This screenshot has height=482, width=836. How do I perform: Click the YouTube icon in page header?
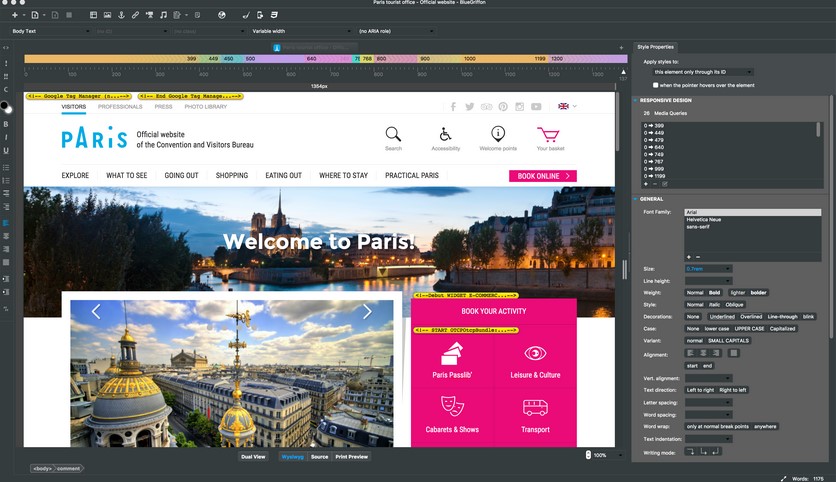[x=536, y=107]
